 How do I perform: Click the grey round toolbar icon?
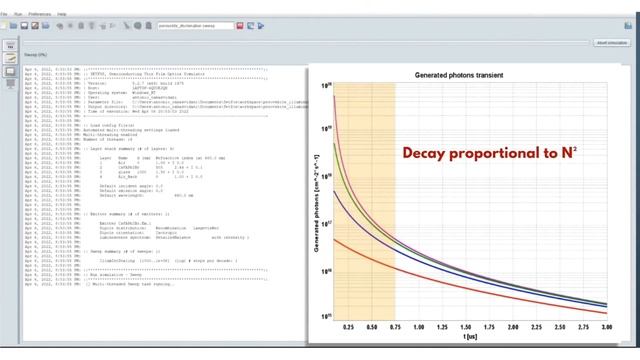click(138, 26)
